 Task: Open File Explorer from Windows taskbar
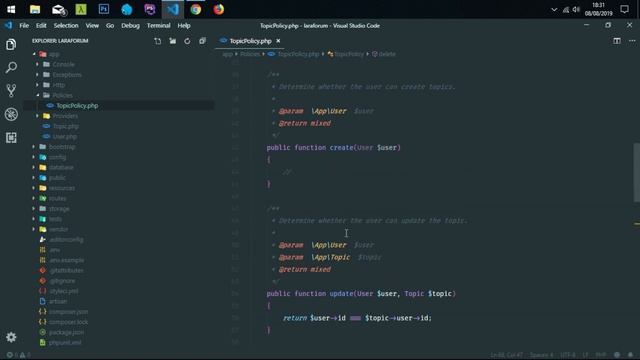pos(35,9)
